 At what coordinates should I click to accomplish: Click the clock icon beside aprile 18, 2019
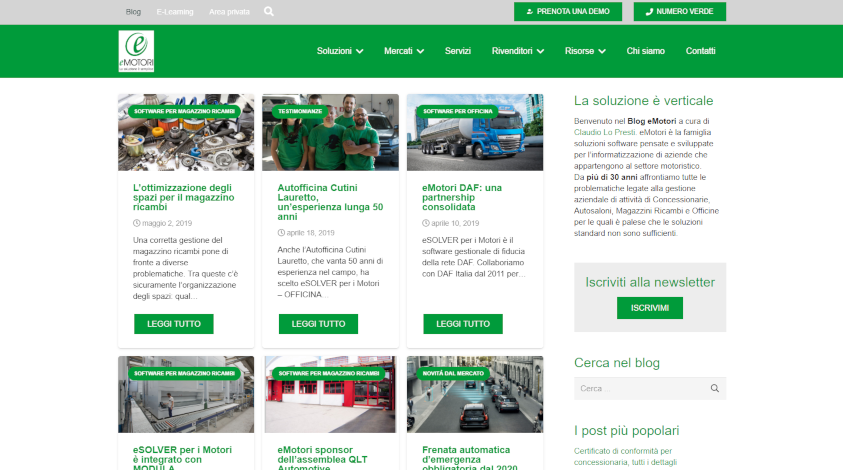[x=281, y=233]
